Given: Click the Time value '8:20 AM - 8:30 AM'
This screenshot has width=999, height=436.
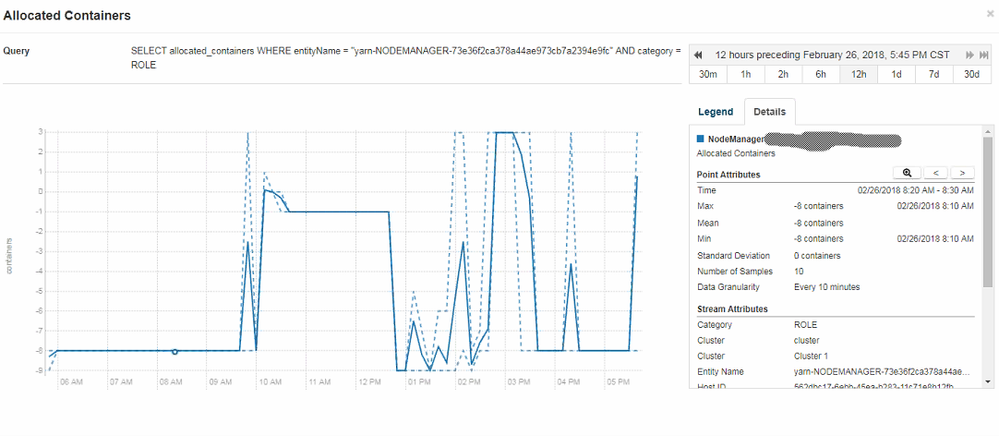Looking at the screenshot, I should [x=916, y=191].
